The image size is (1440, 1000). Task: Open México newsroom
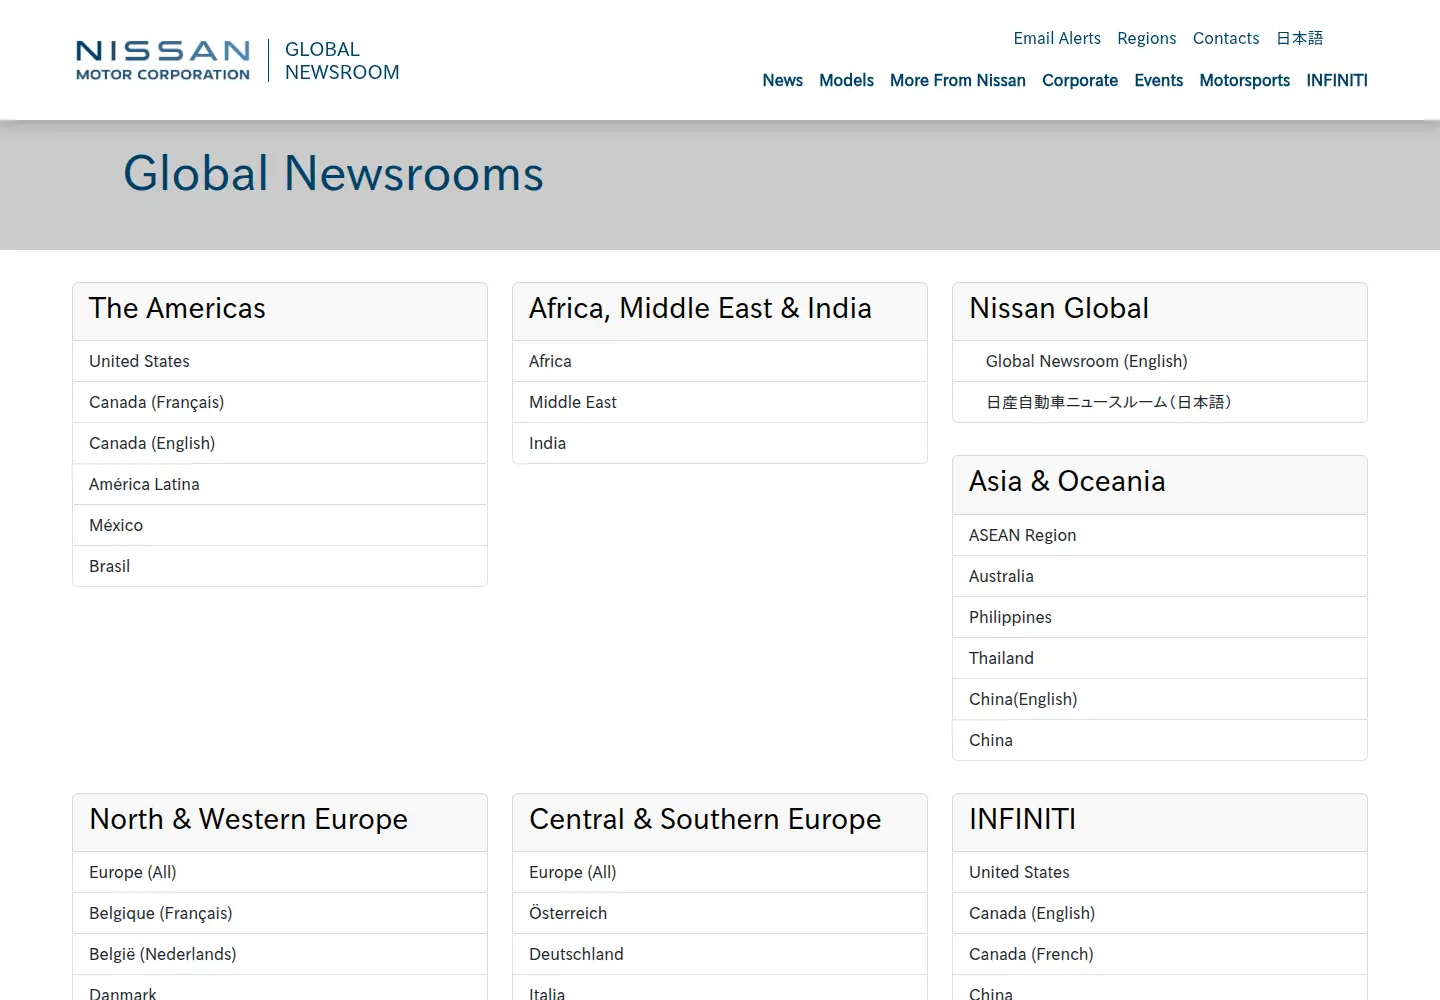click(x=280, y=525)
